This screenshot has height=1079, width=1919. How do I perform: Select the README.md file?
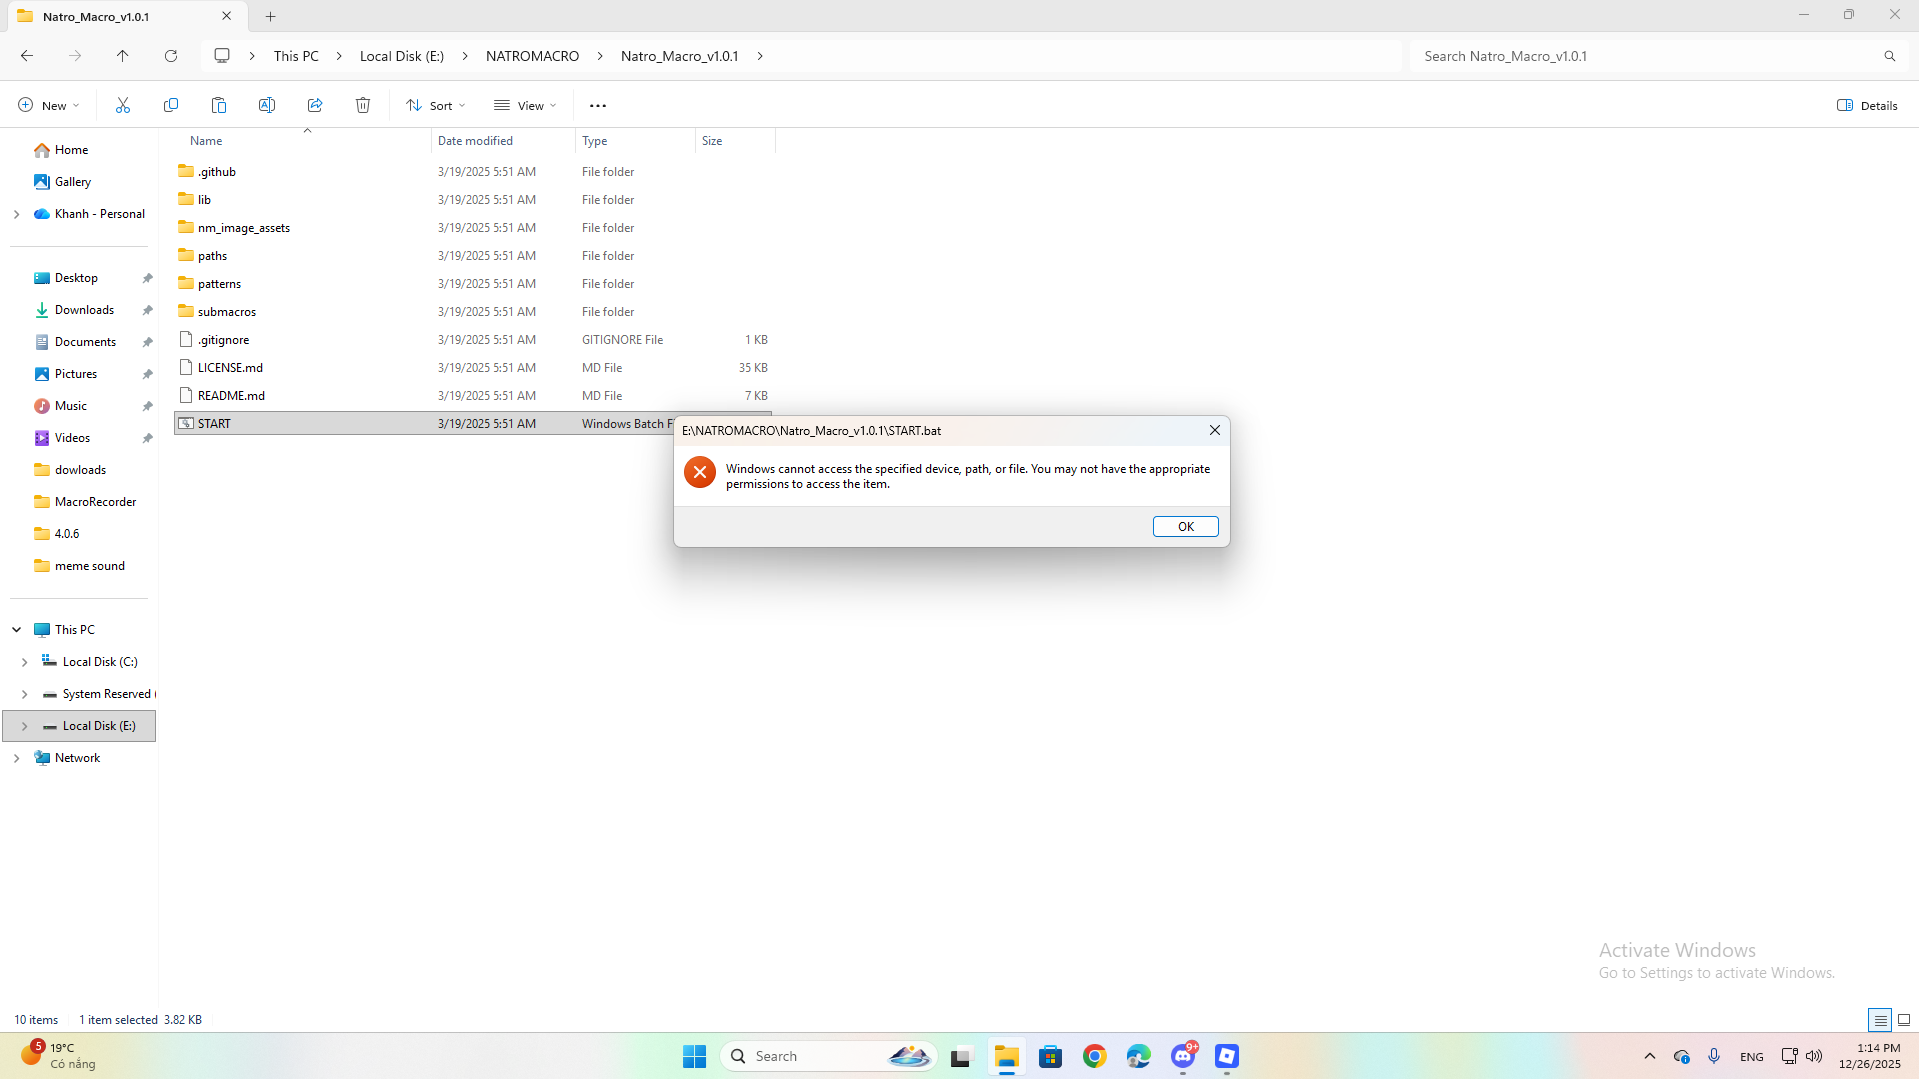pyautogui.click(x=473, y=396)
